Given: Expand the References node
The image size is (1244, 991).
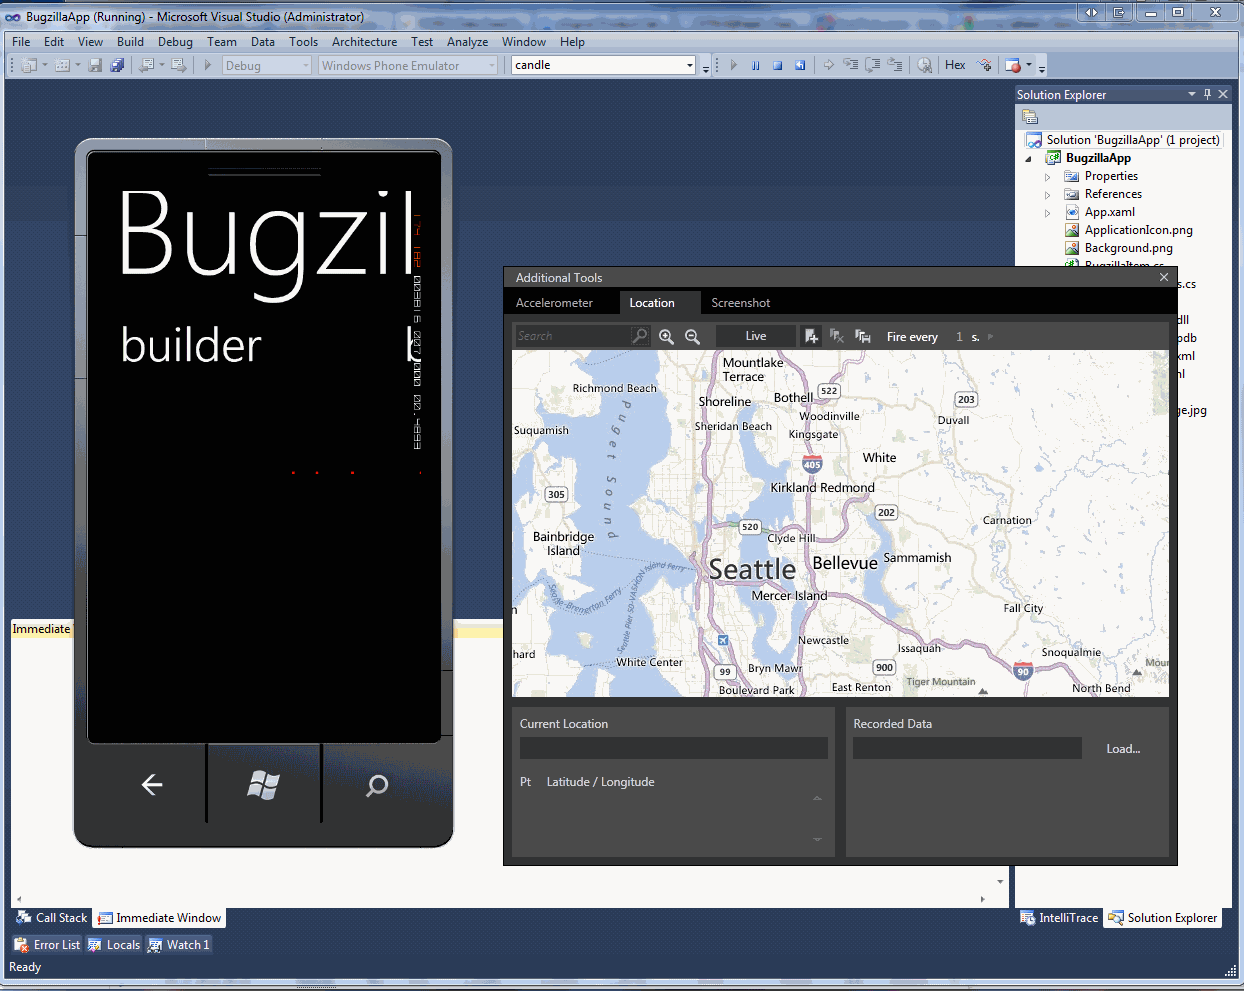Looking at the screenshot, I should tap(1048, 195).
